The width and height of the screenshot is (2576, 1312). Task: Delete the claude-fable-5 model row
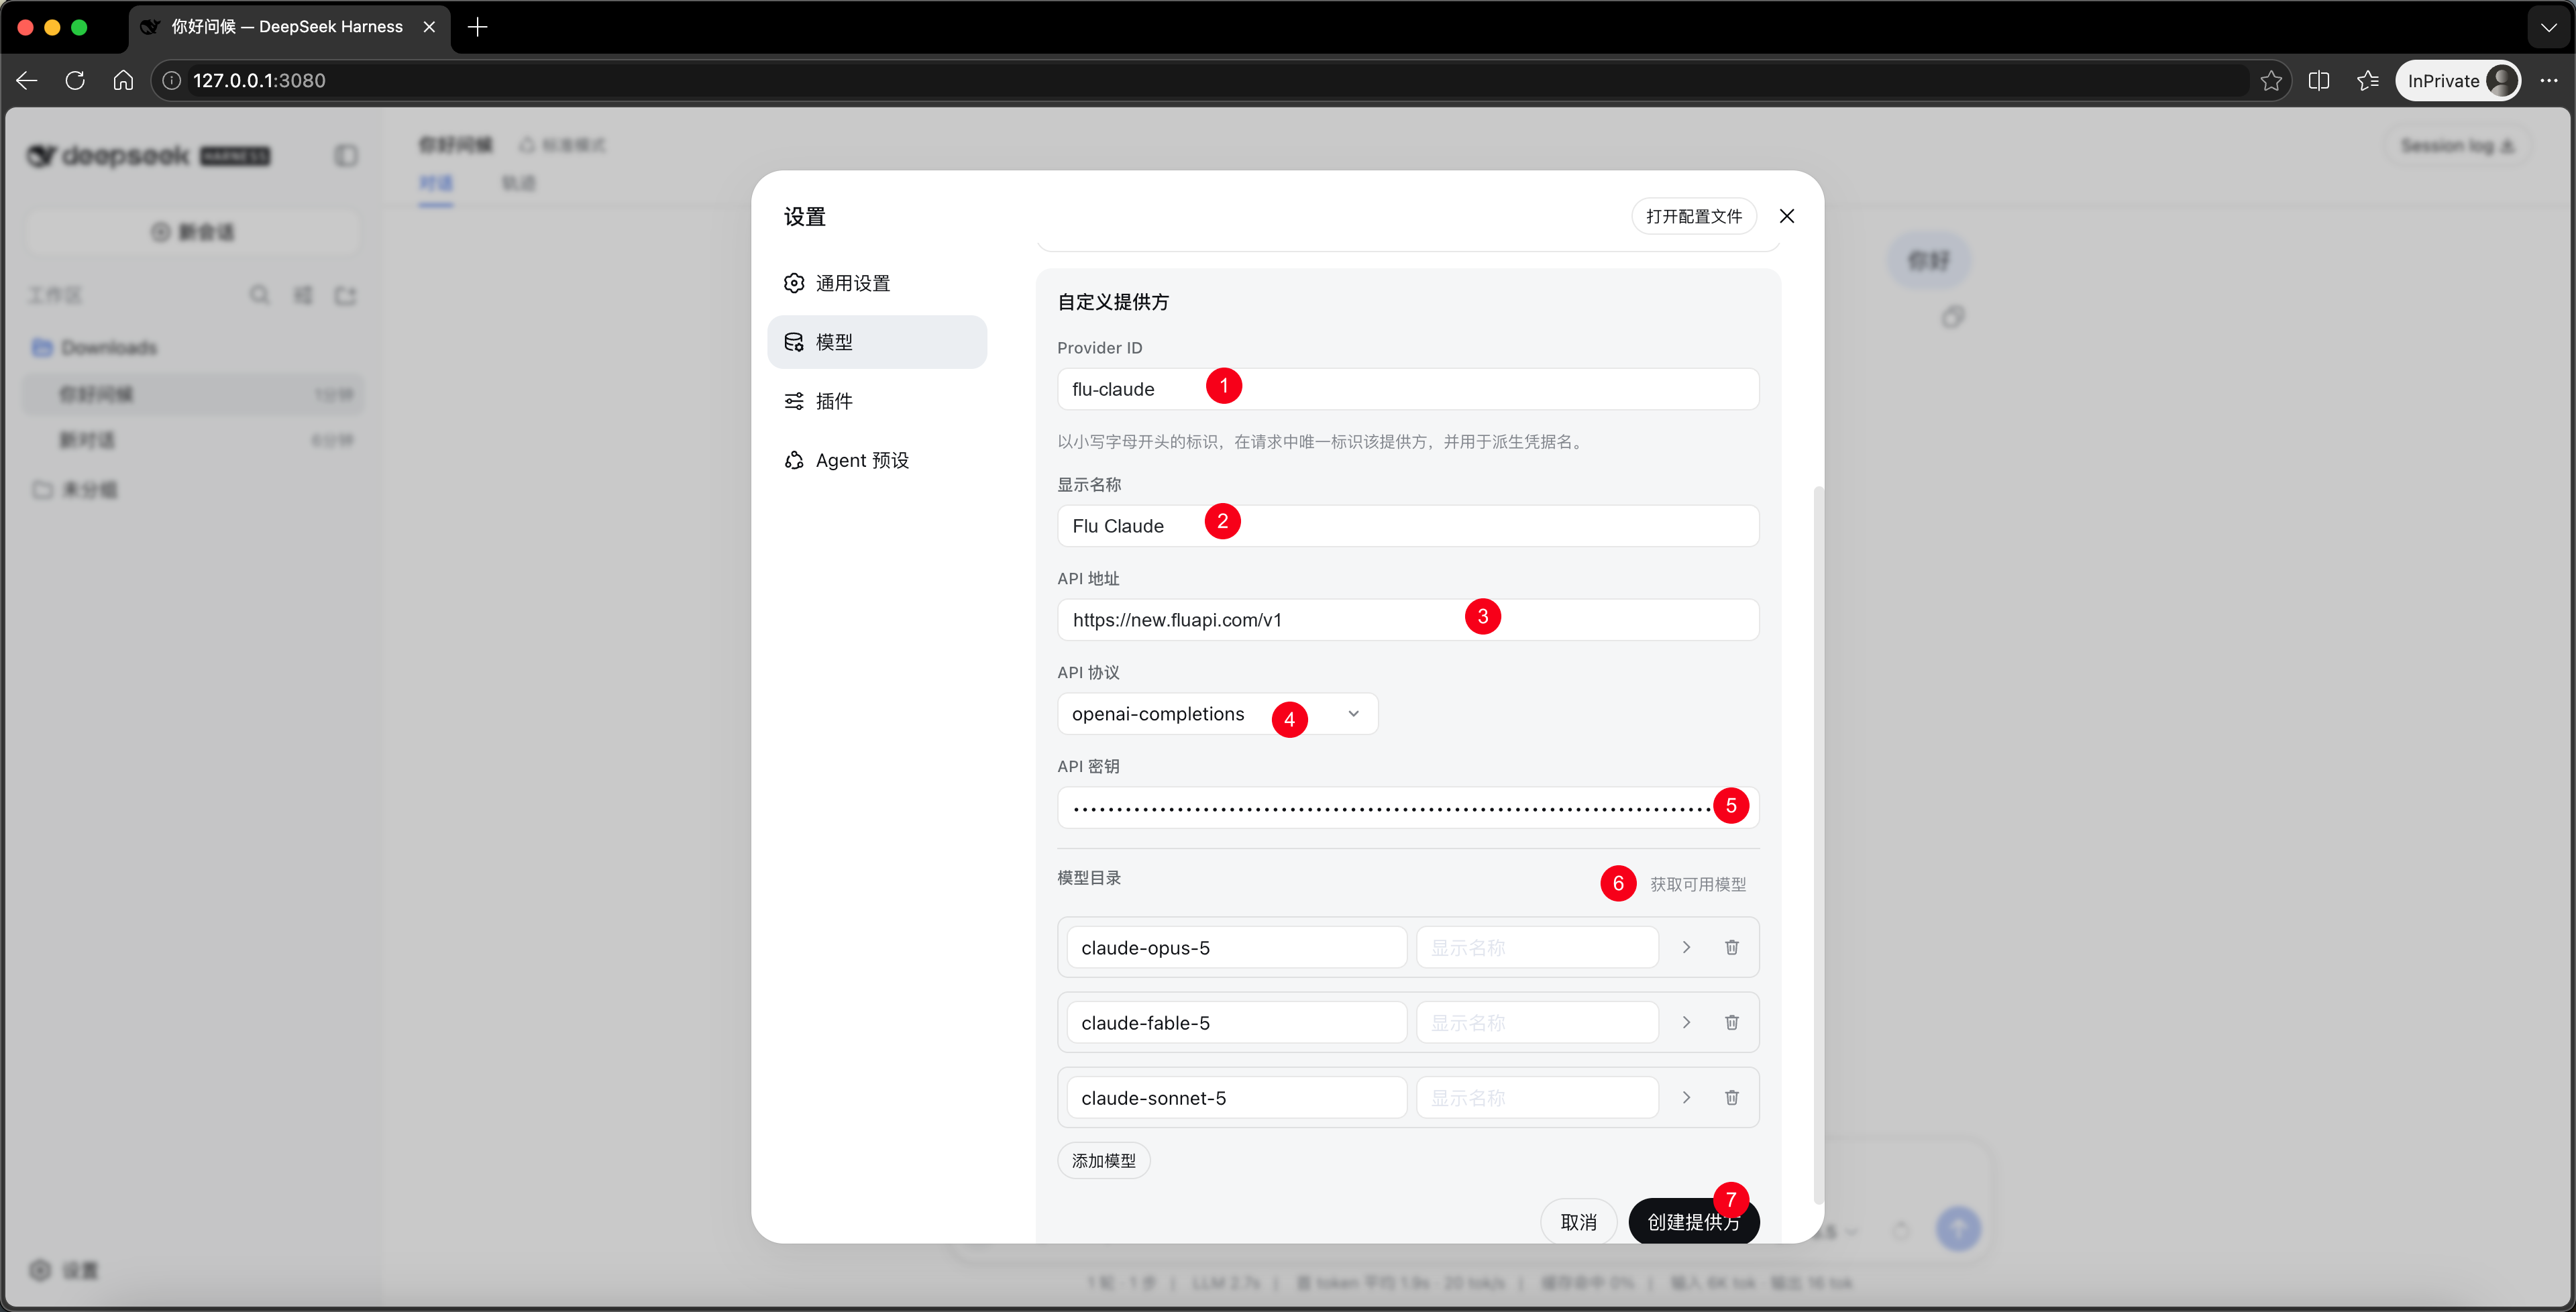[1731, 1022]
